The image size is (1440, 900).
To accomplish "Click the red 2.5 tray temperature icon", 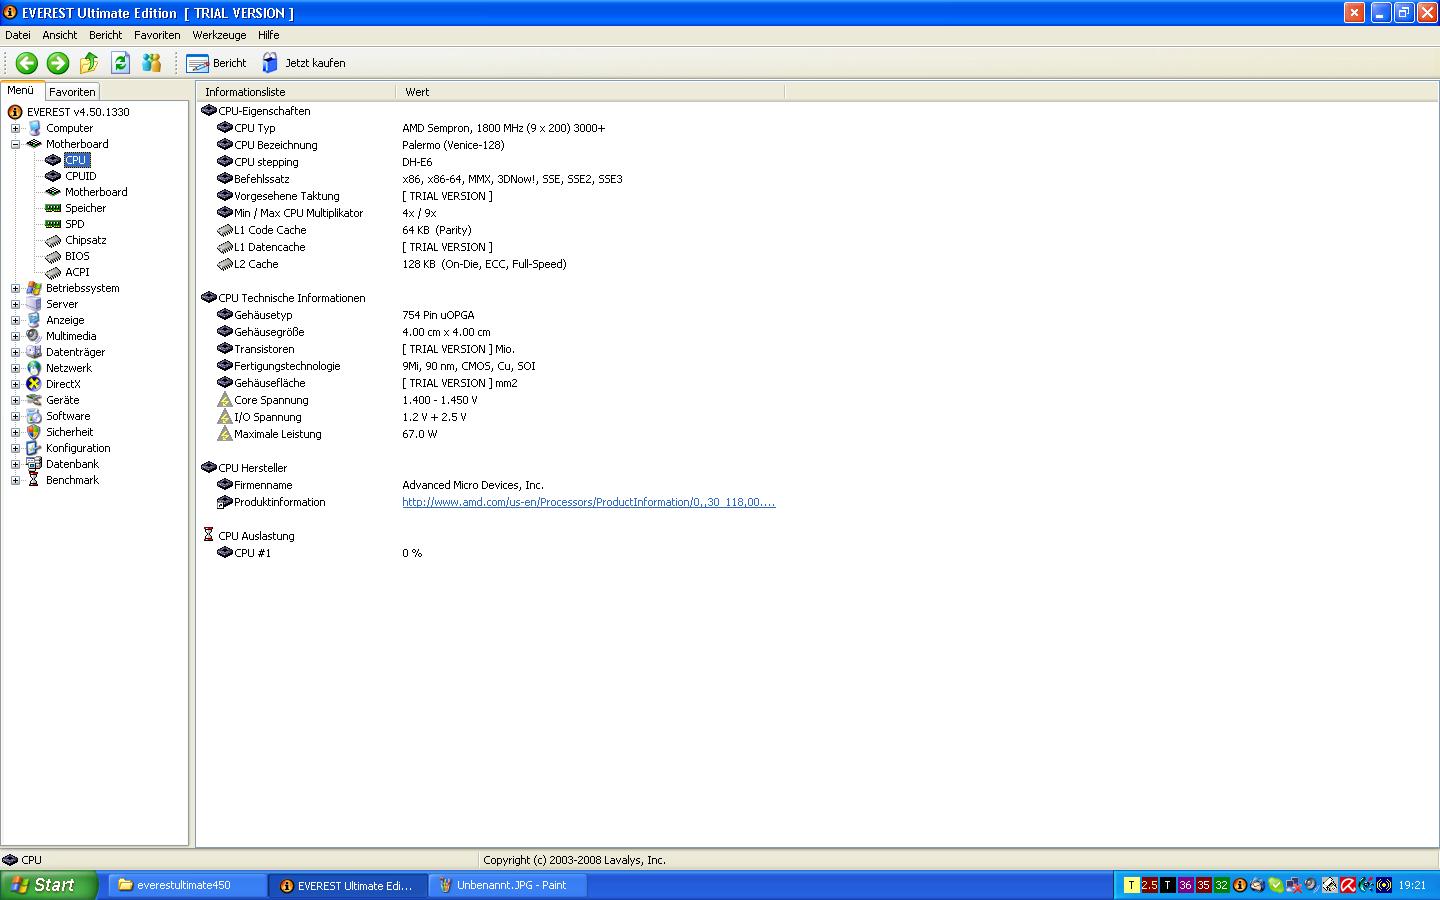I will (1150, 885).
